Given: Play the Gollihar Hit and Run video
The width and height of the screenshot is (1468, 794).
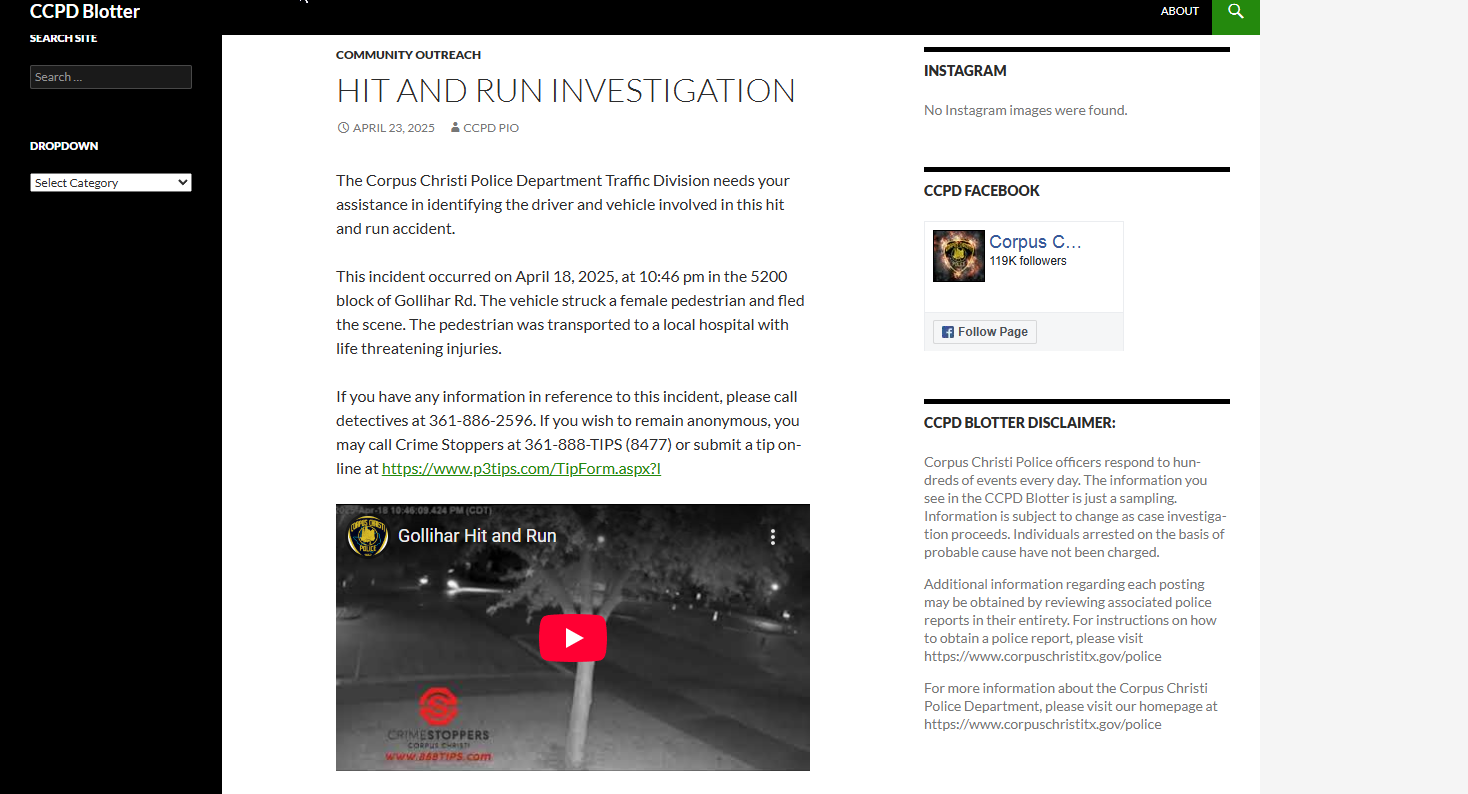Looking at the screenshot, I should pyautogui.click(x=573, y=637).
